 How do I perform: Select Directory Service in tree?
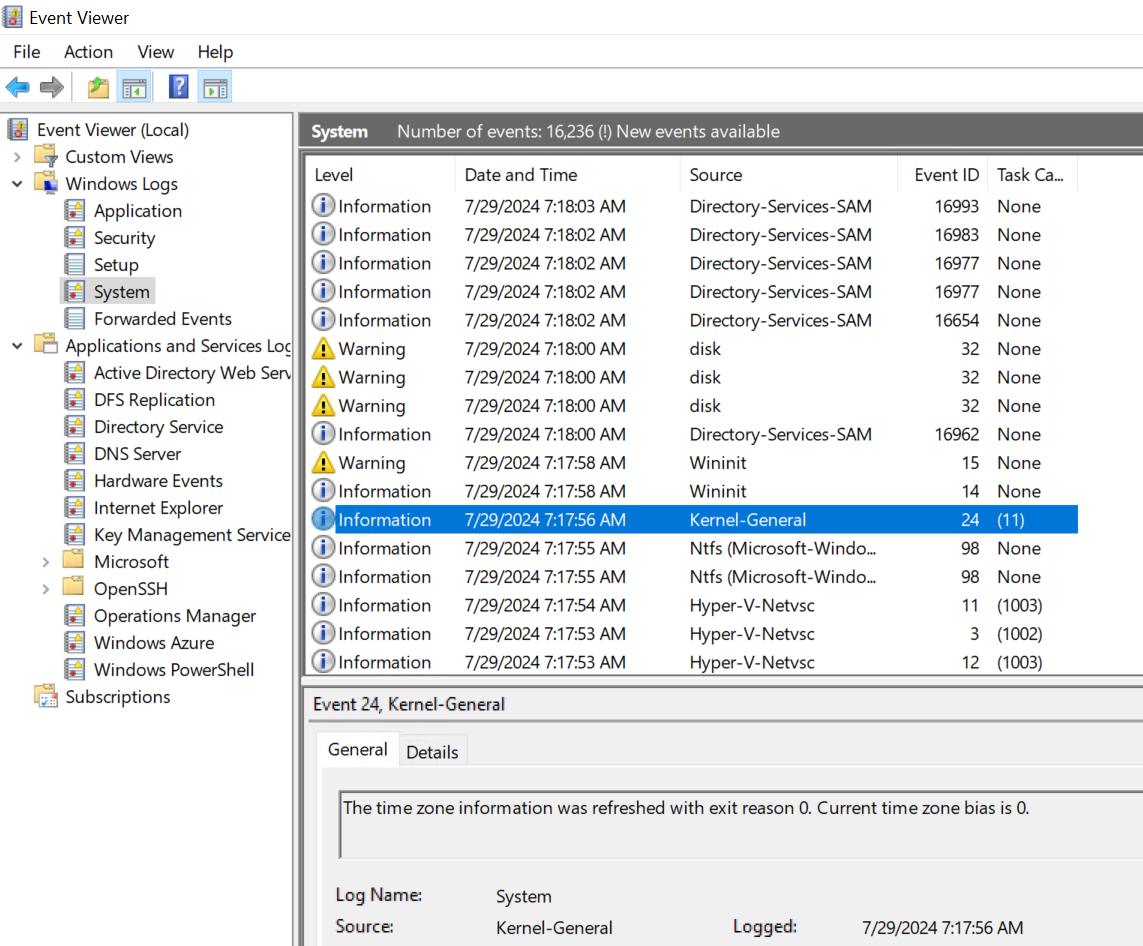[x=158, y=426]
